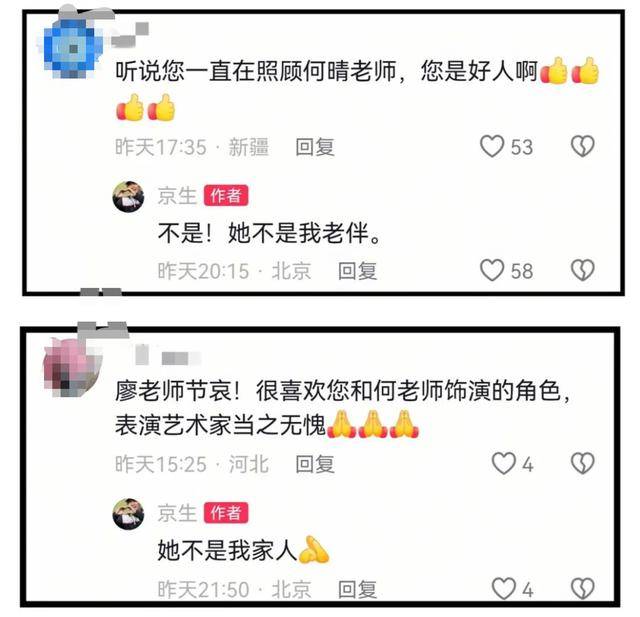Open 京生's avatar in first reply
The width and height of the screenshot is (640, 617).
click(x=128, y=197)
